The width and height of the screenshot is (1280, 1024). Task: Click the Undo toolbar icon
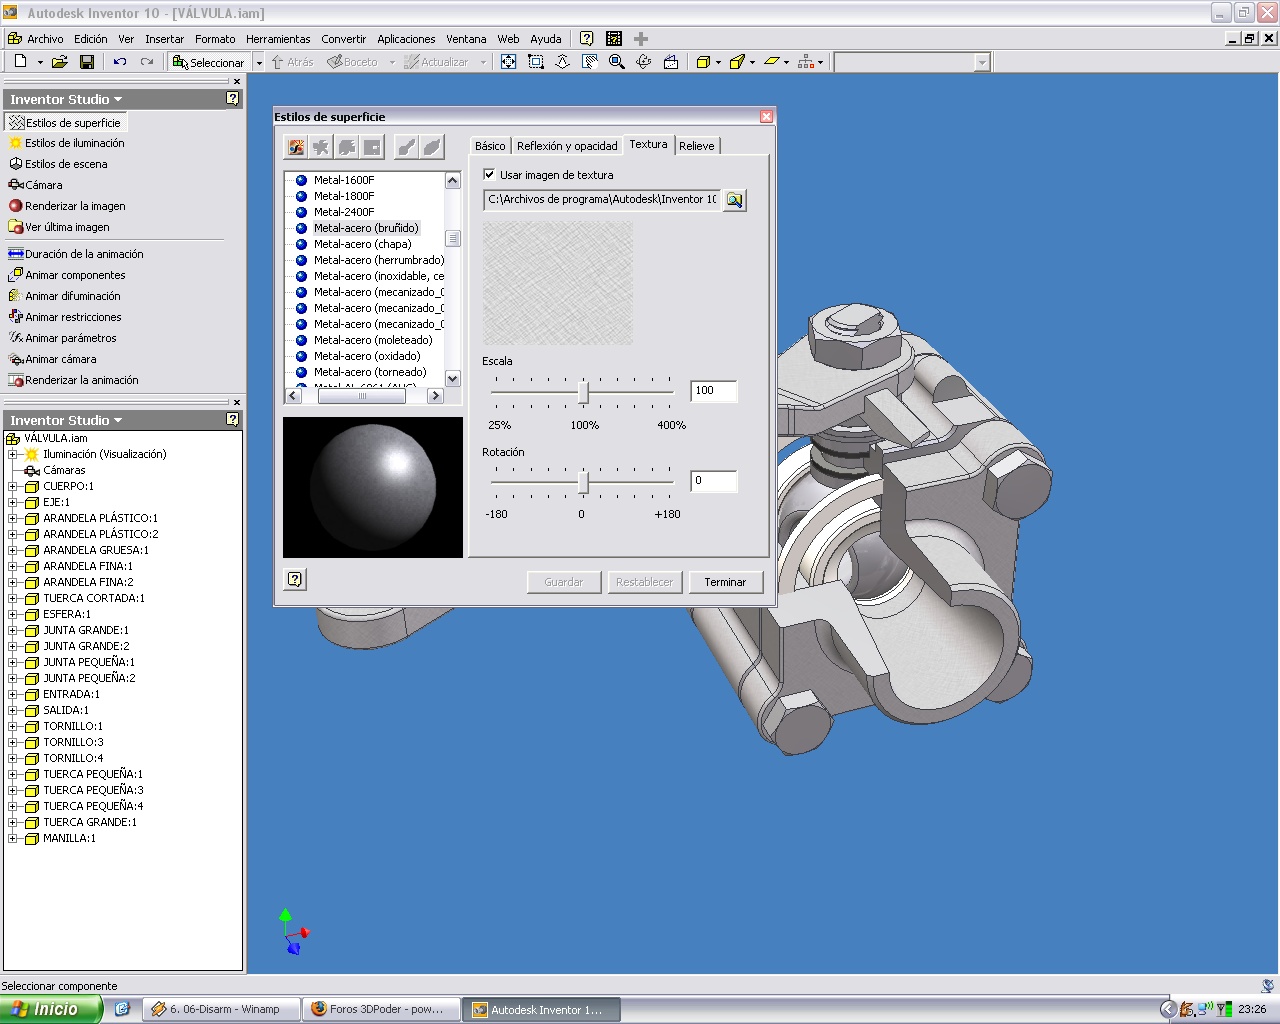click(120, 62)
